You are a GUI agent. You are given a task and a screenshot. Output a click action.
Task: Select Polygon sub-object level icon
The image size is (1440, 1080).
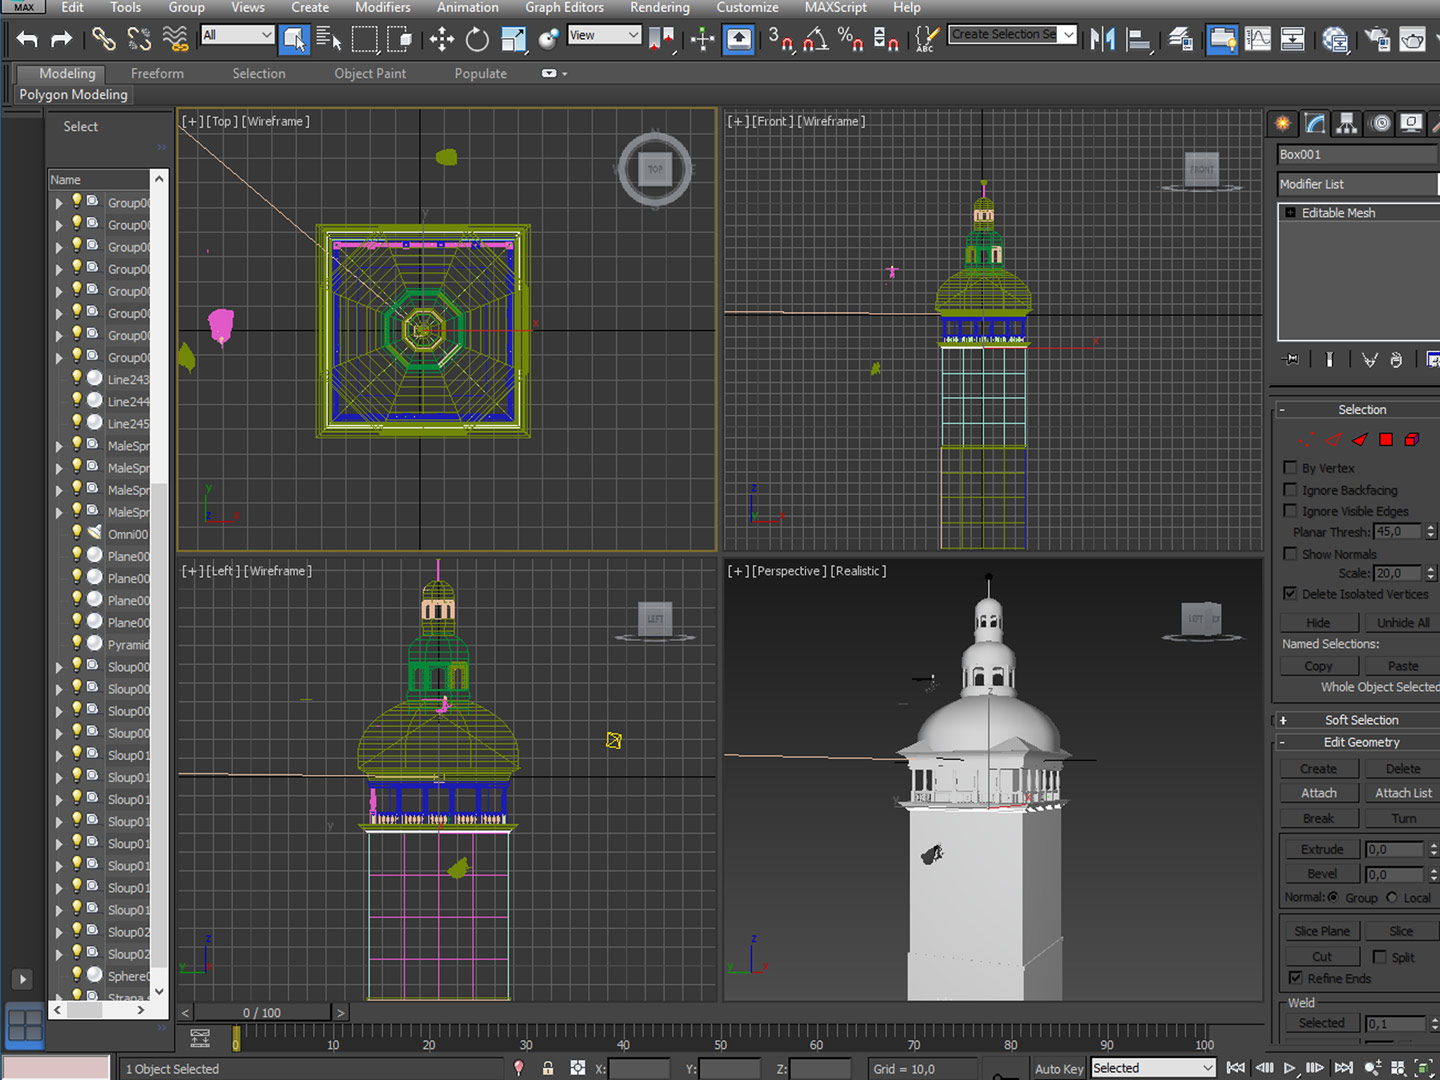click(x=1386, y=440)
